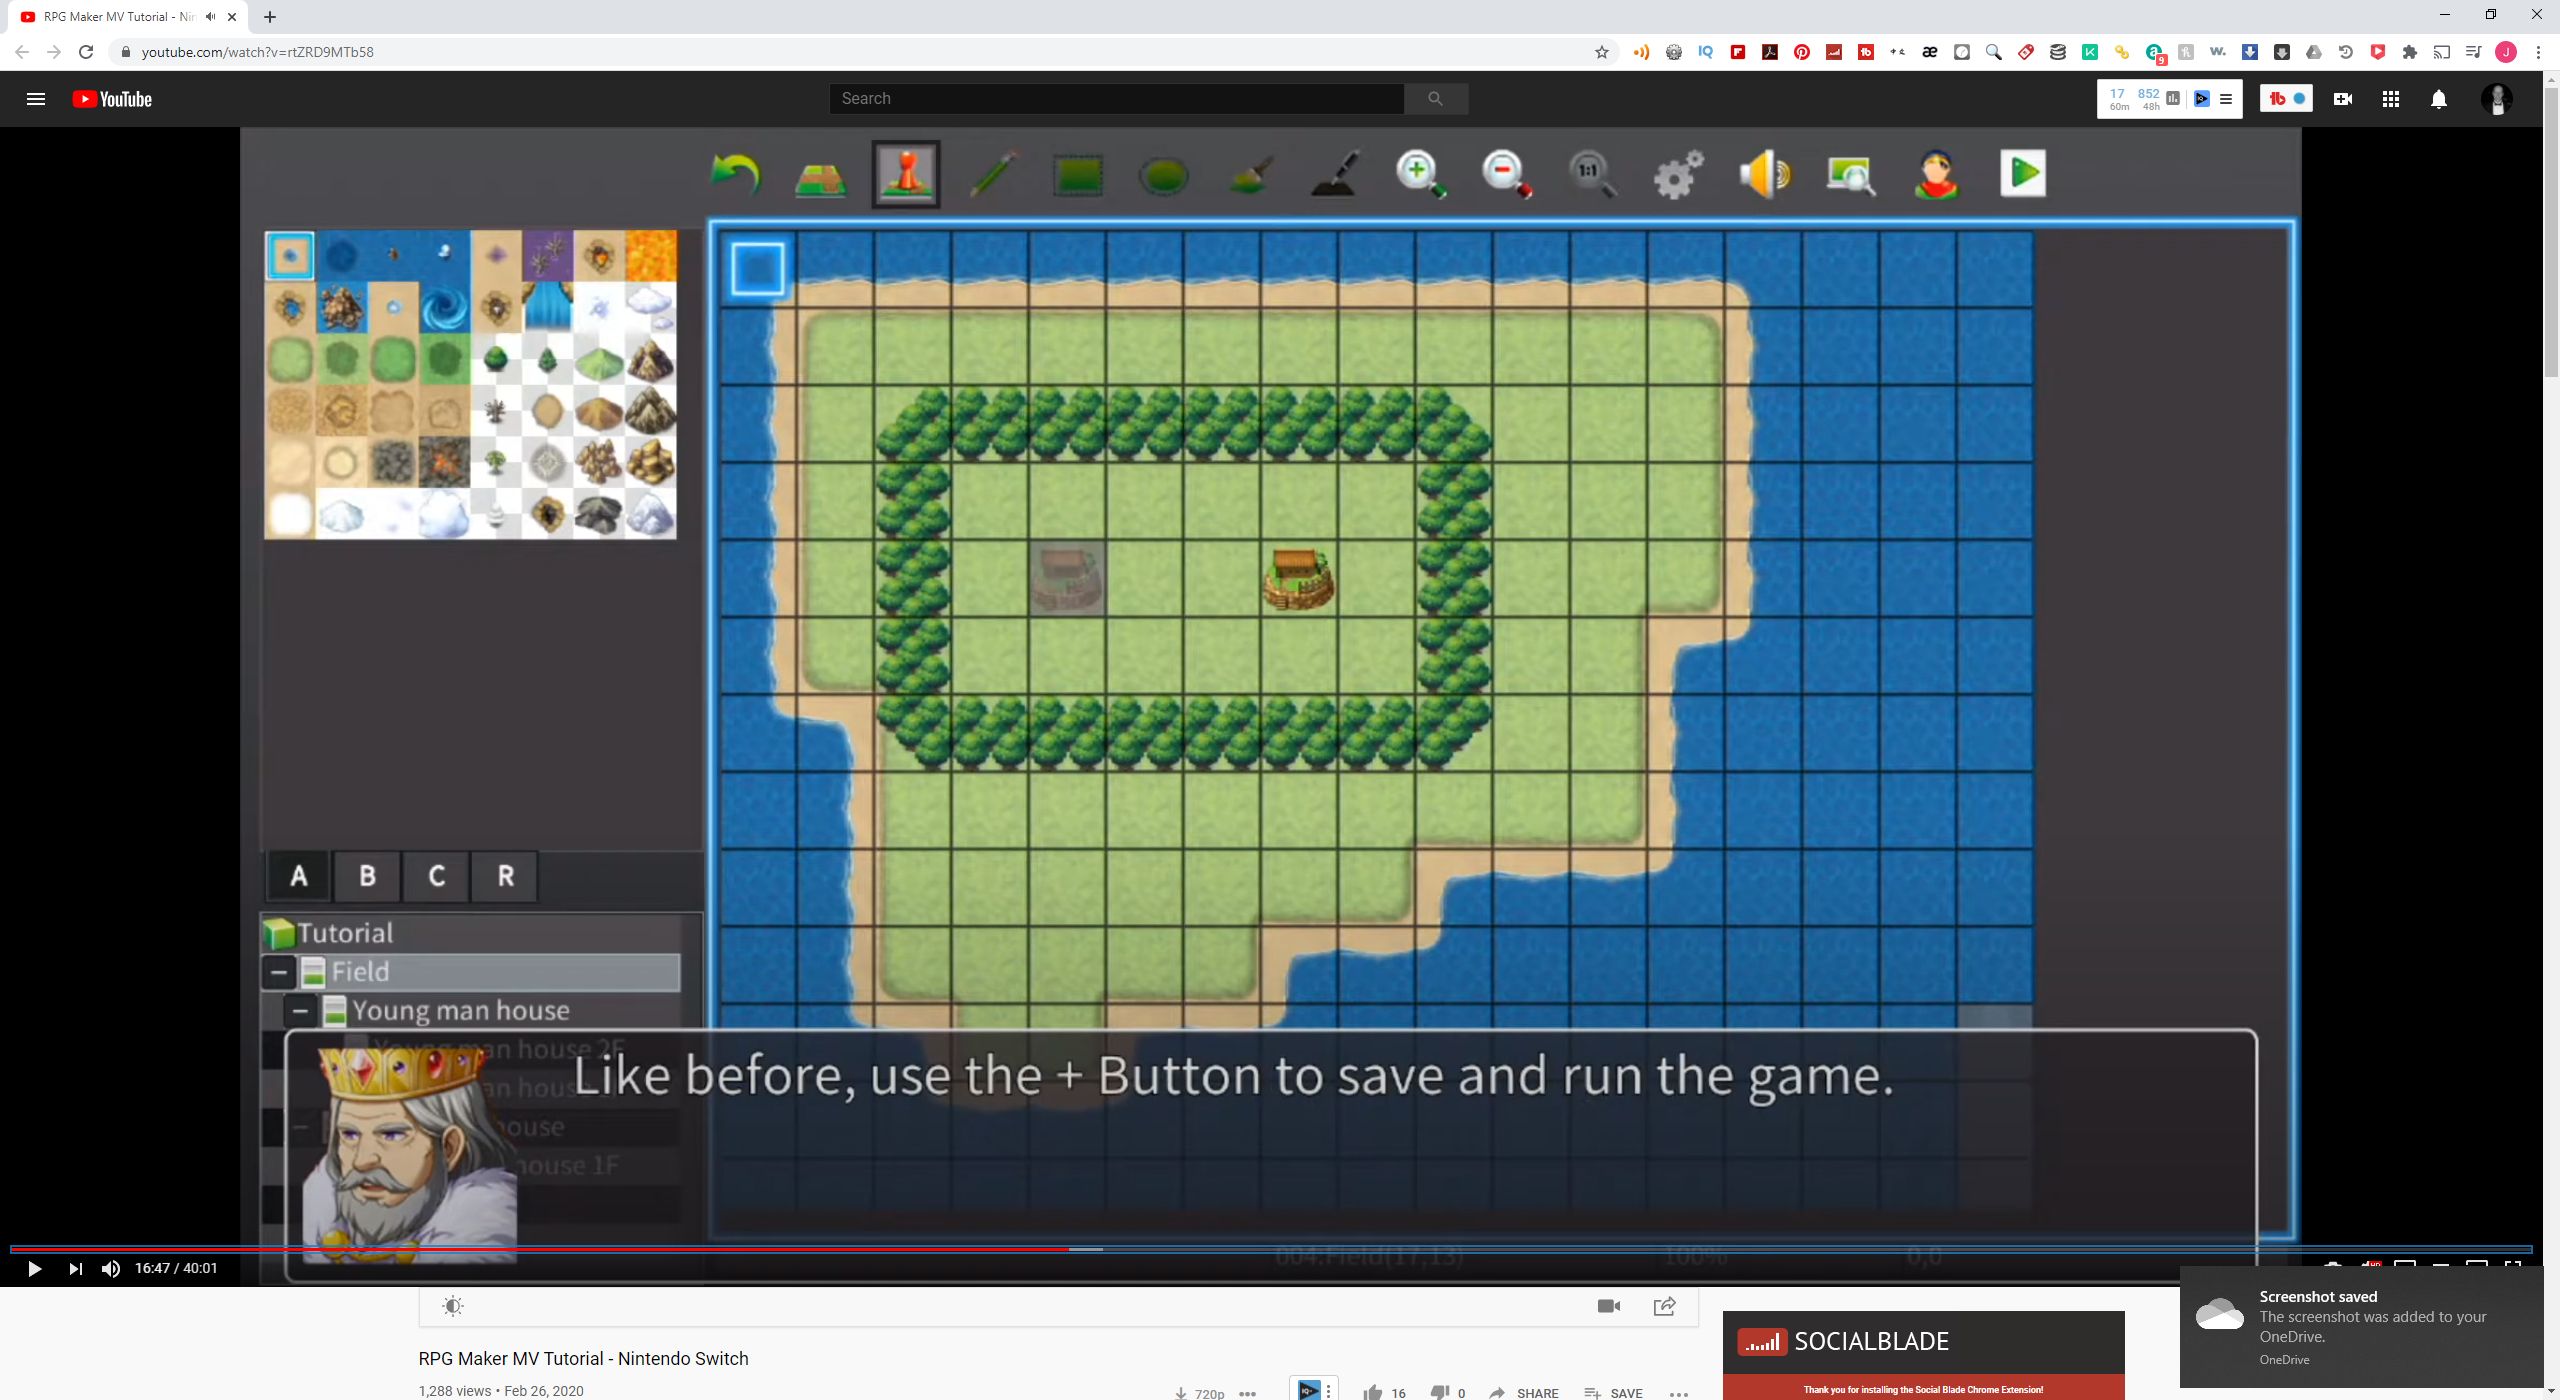The height and width of the screenshot is (1400, 2560).
Task: Pick the selected ocean tile in palette
Action: click(x=290, y=256)
